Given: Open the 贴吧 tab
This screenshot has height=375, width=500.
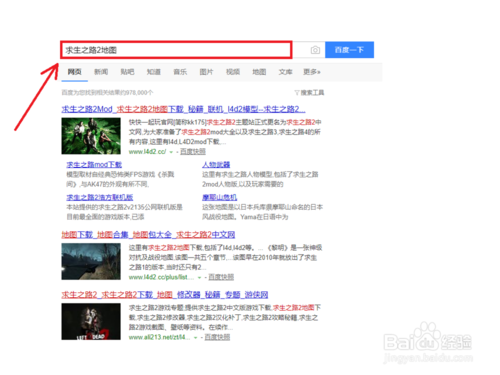Looking at the screenshot, I should 127,72.
